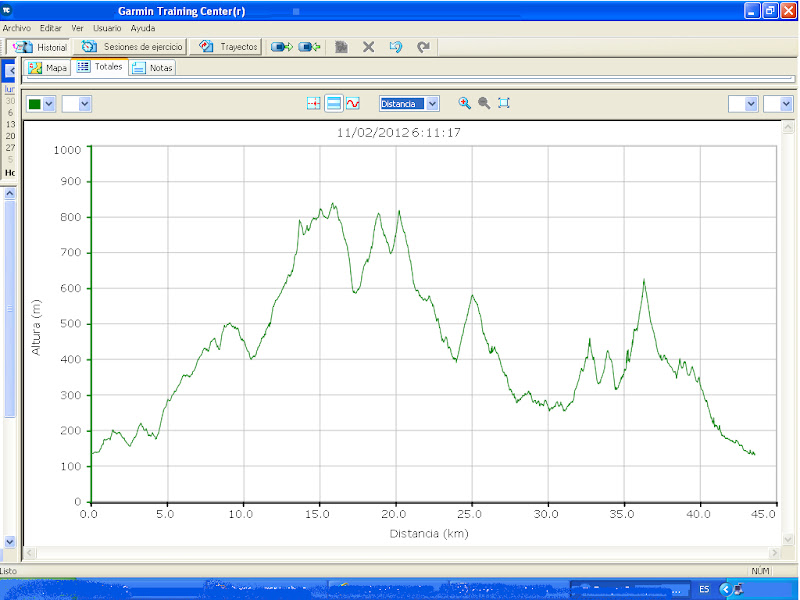Viewport: 800px width, 600px height.
Task: Click the redo arrow icon
Action: pos(423,47)
